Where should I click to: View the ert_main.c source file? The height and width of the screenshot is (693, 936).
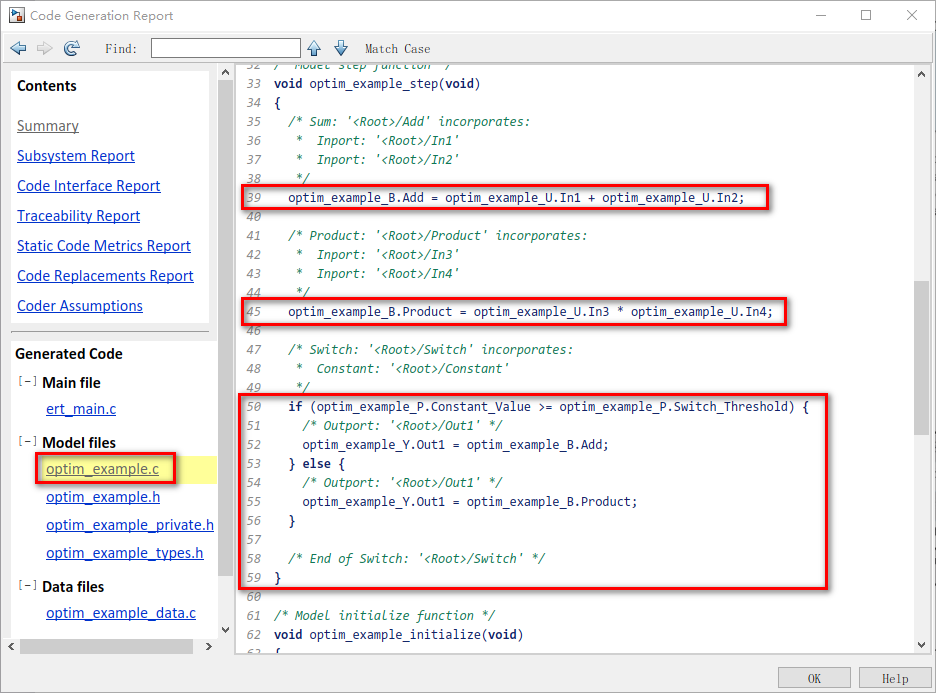(x=79, y=408)
